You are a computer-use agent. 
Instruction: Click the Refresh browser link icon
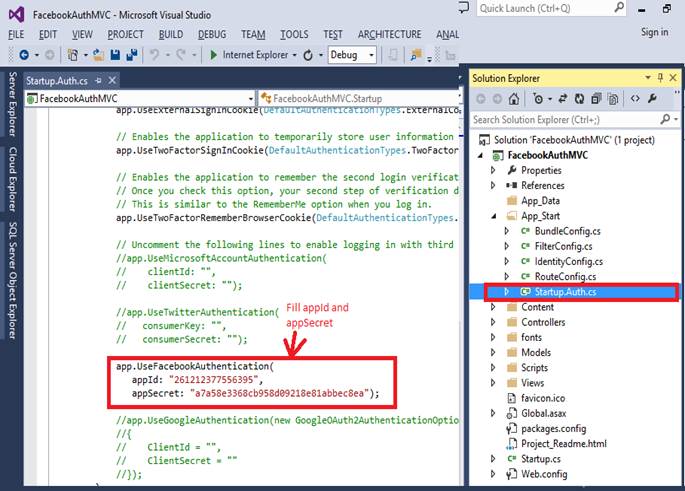pos(308,55)
